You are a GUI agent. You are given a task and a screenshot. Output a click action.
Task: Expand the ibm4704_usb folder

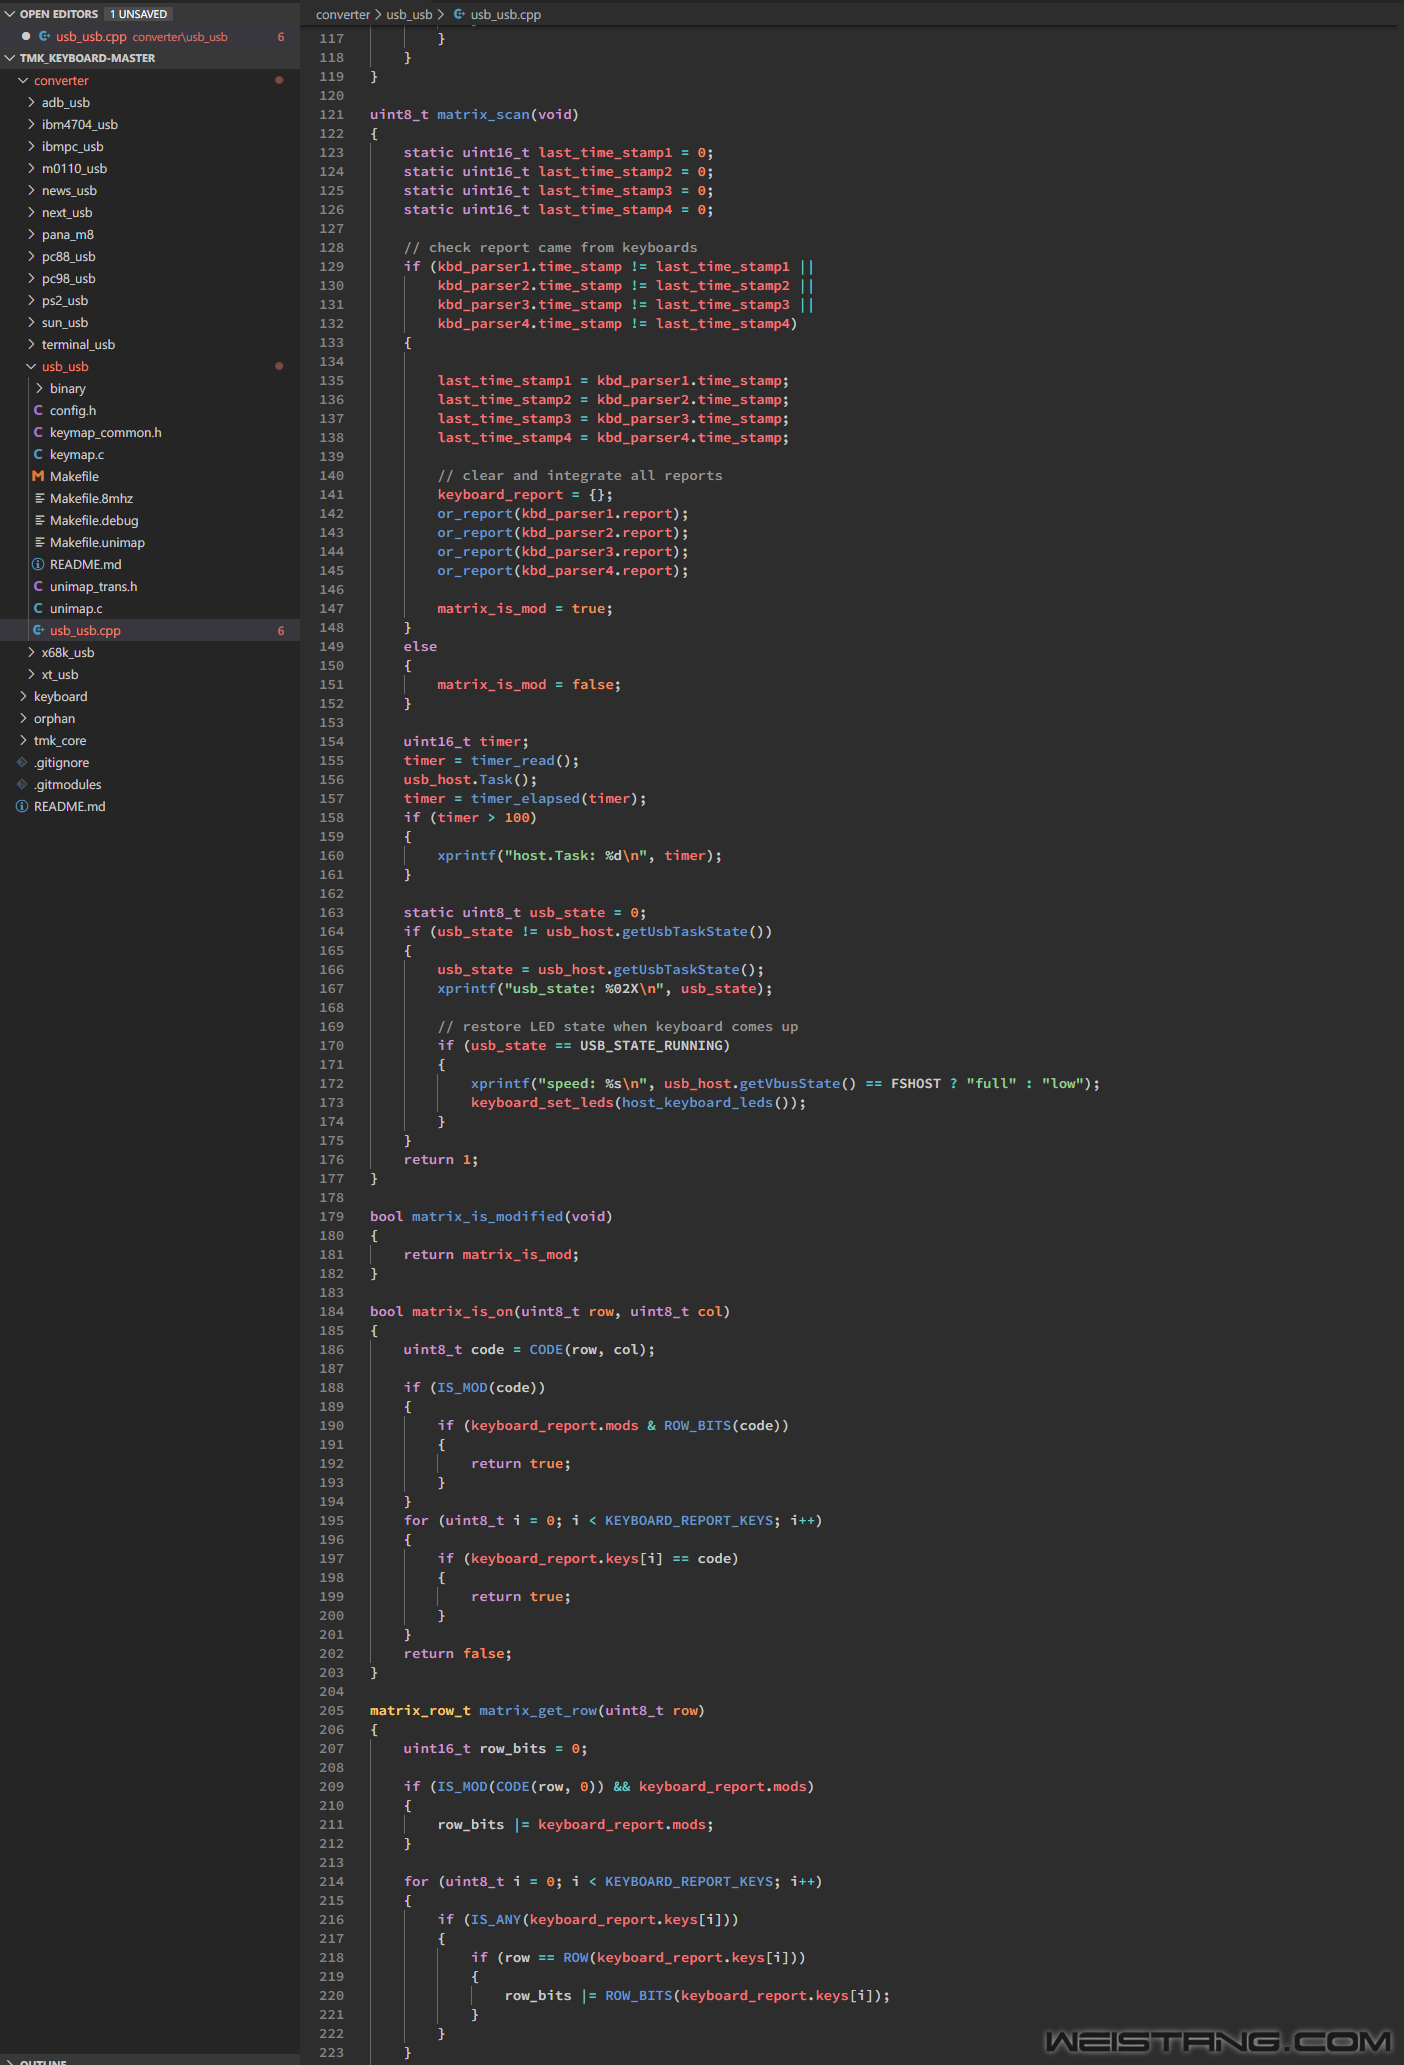pos(31,124)
